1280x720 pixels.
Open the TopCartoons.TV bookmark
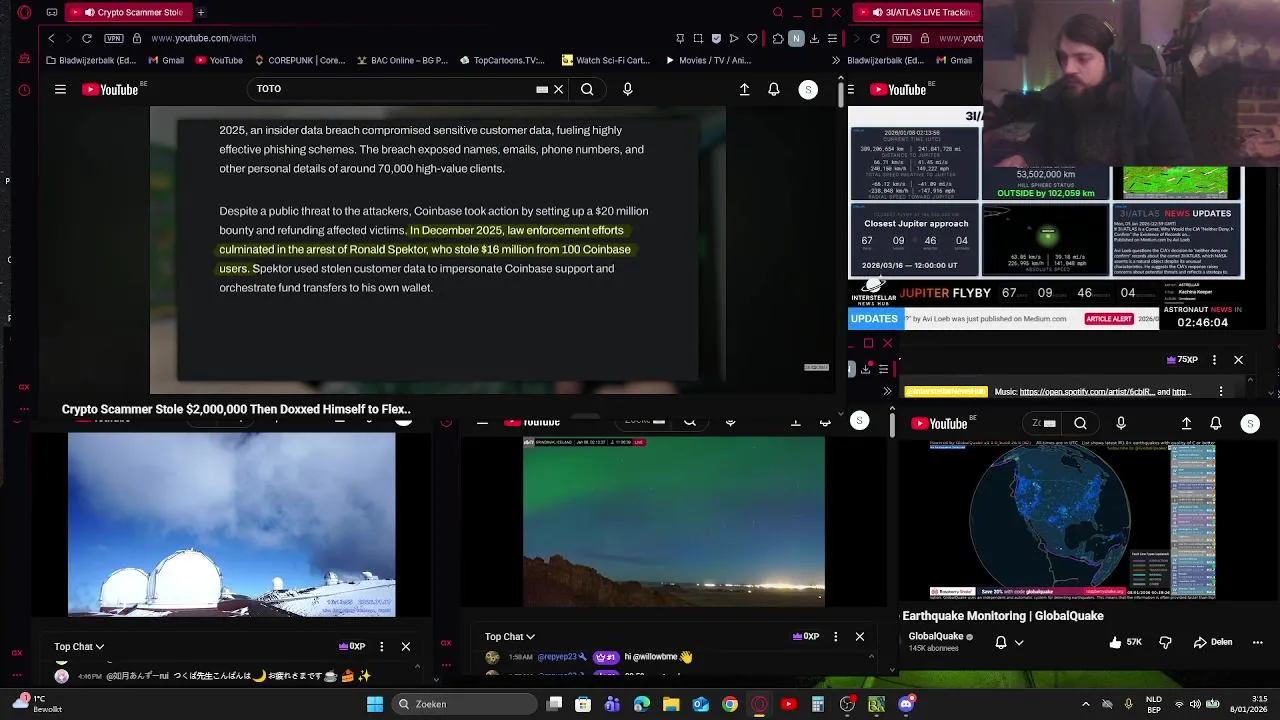(x=502, y=60)
